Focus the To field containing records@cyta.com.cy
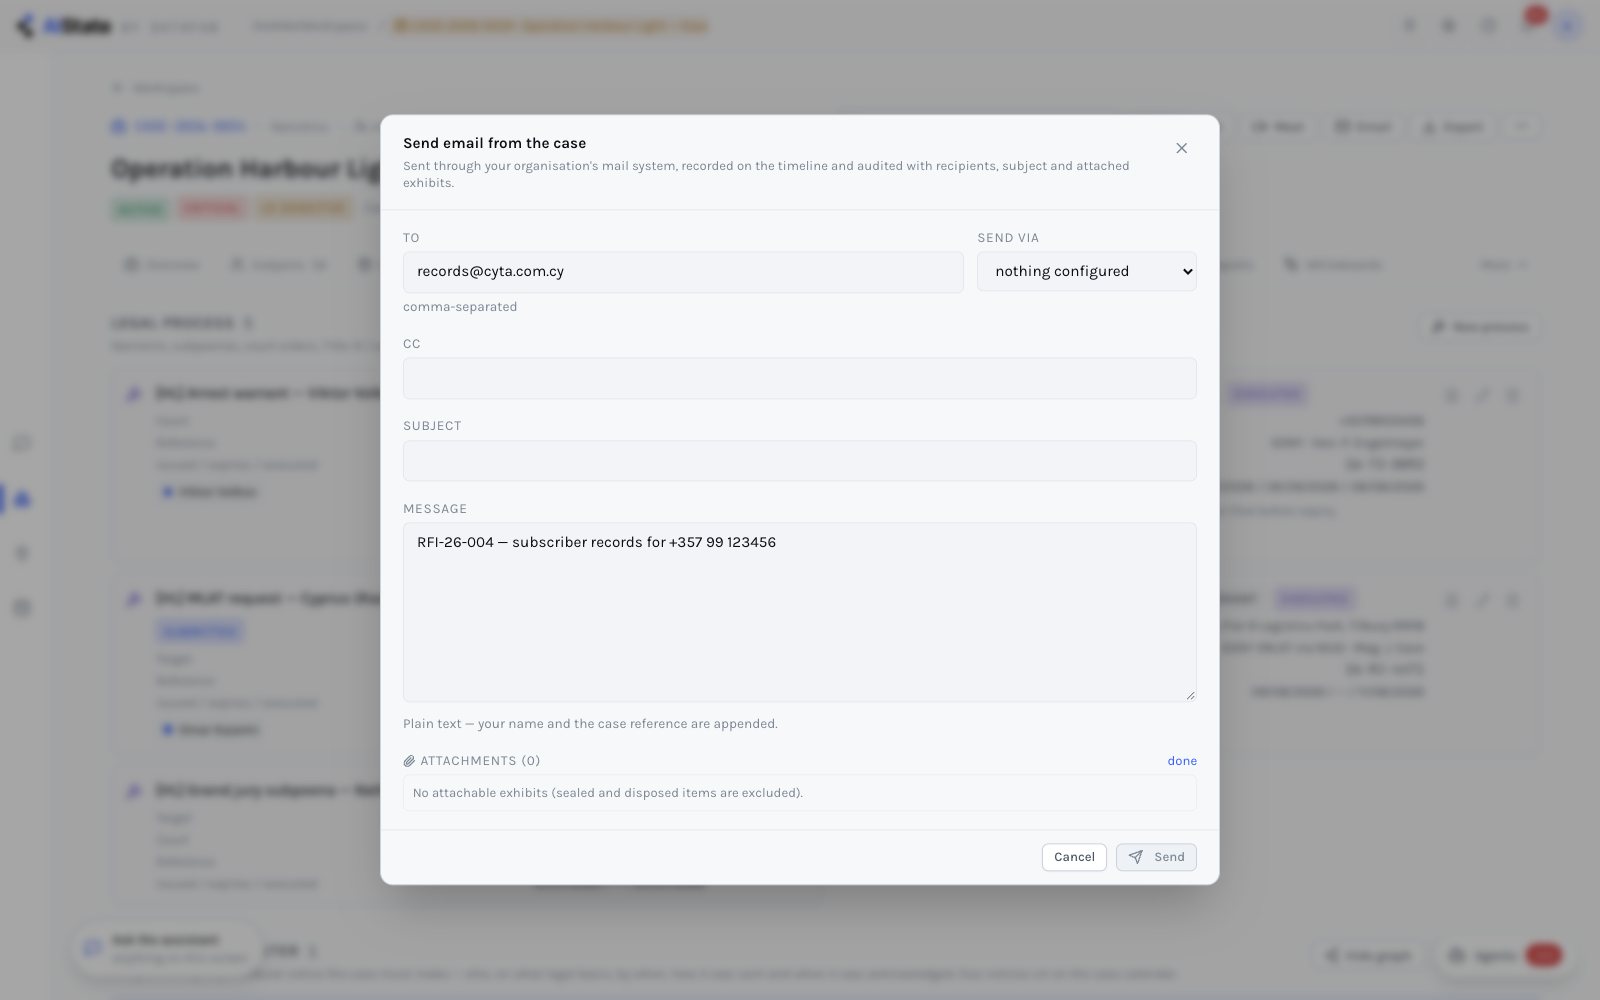This screenshot has height=1000, width=1600. (683, 272)
